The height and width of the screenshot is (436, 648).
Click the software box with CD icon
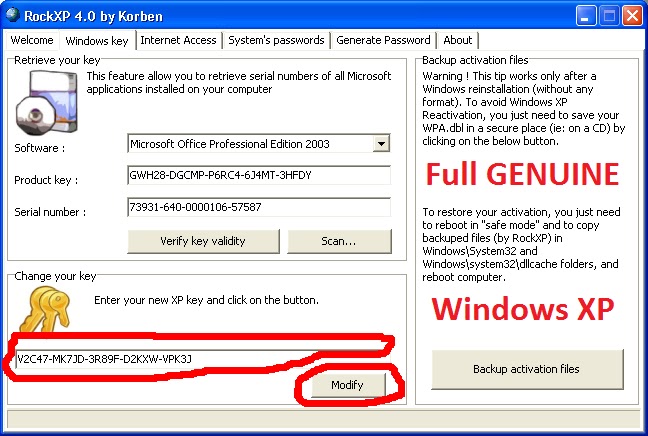(47, 102)
